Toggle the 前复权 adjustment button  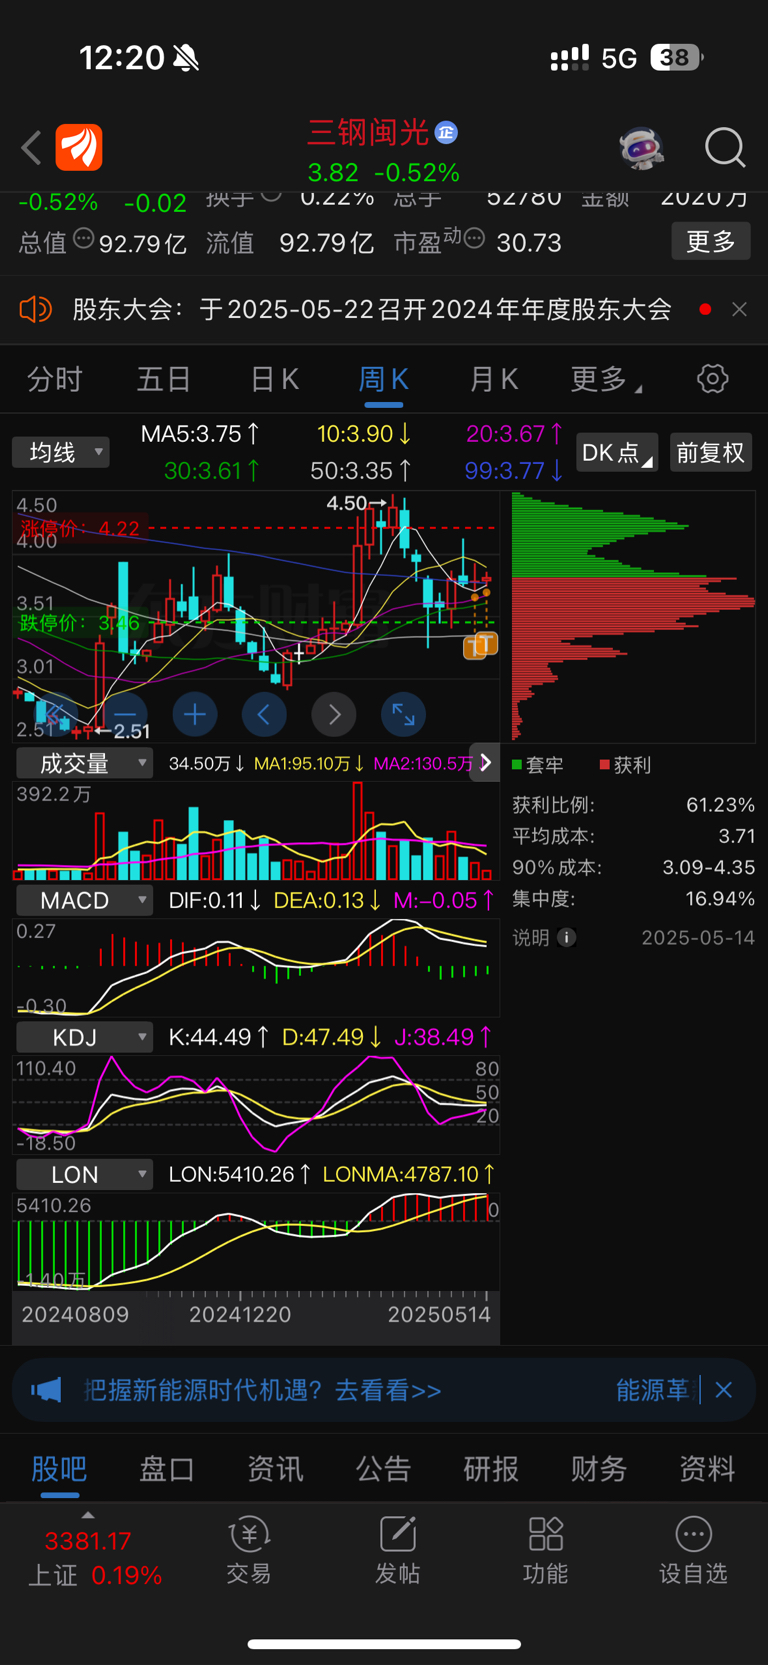(x=711, y=452)
